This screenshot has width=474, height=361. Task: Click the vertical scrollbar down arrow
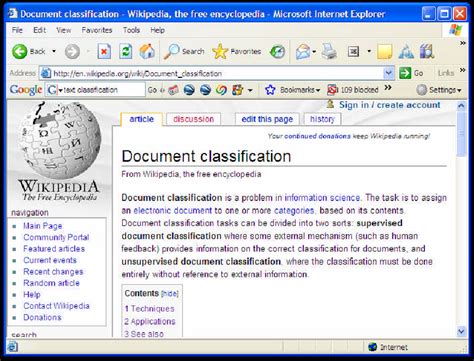point(461,331)
